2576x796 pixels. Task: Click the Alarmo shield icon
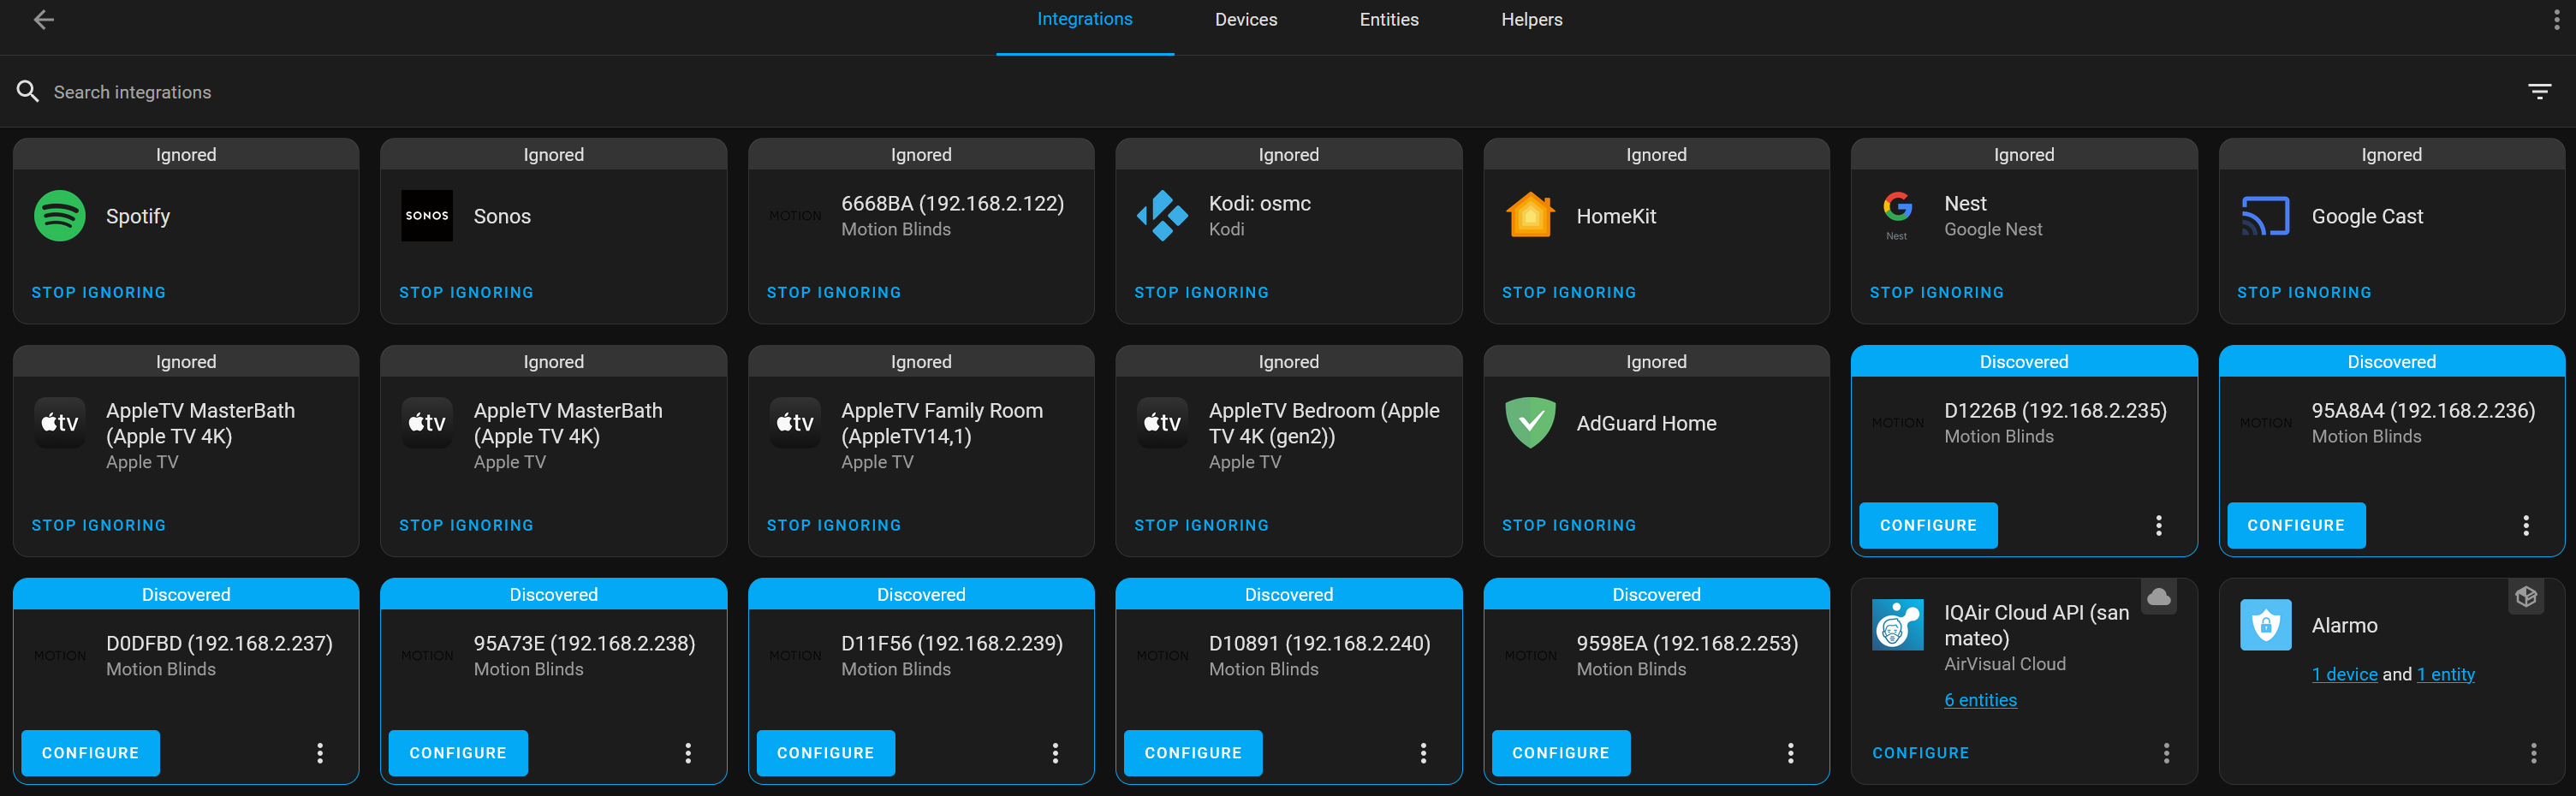click(x=2265, y=625)
